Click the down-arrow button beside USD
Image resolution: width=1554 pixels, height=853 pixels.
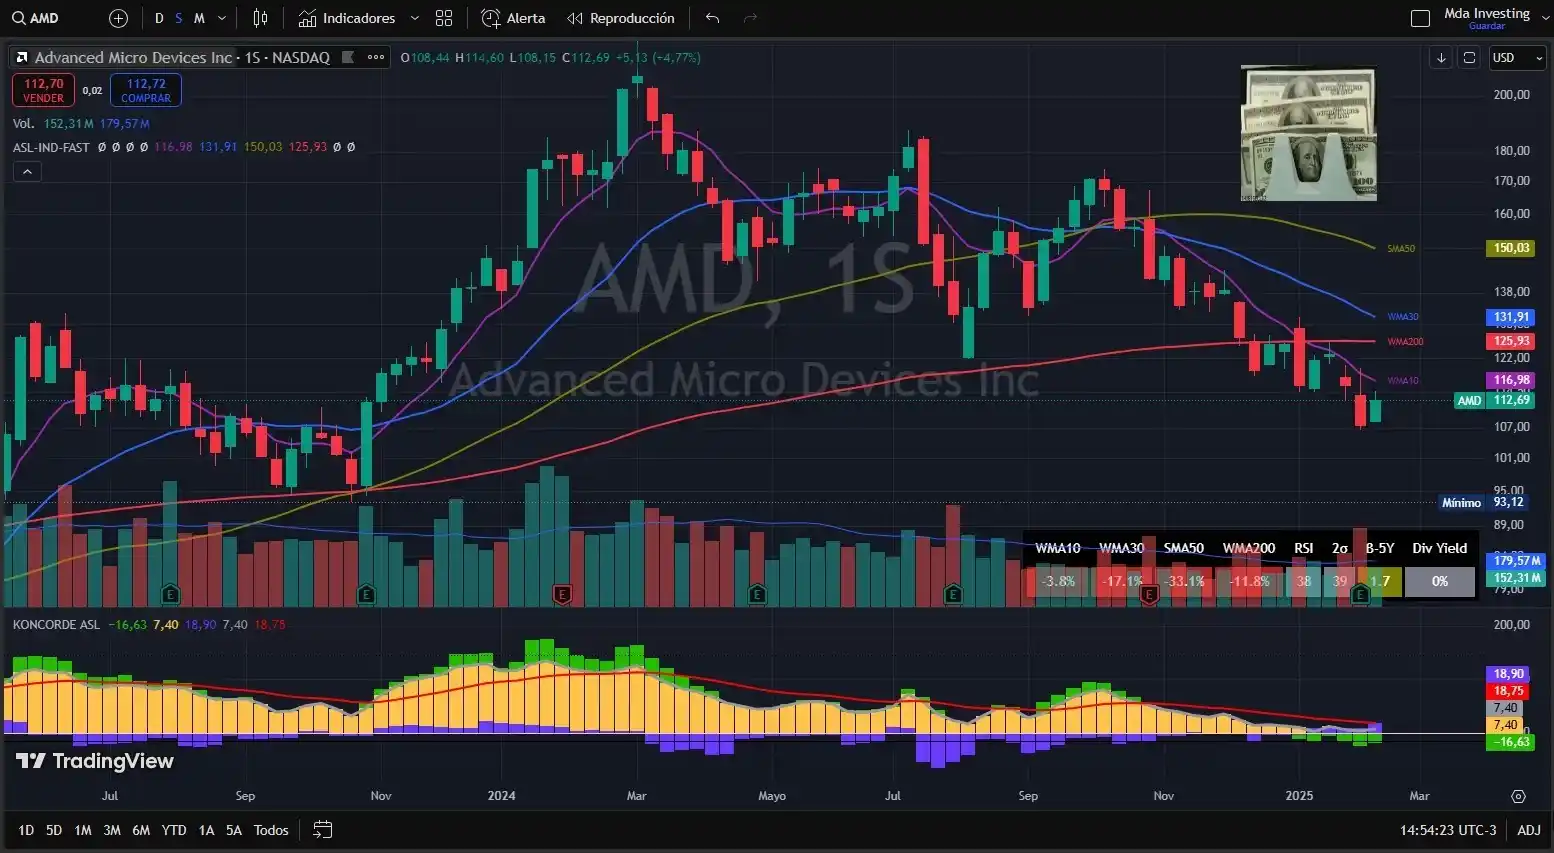point(1441,57)
